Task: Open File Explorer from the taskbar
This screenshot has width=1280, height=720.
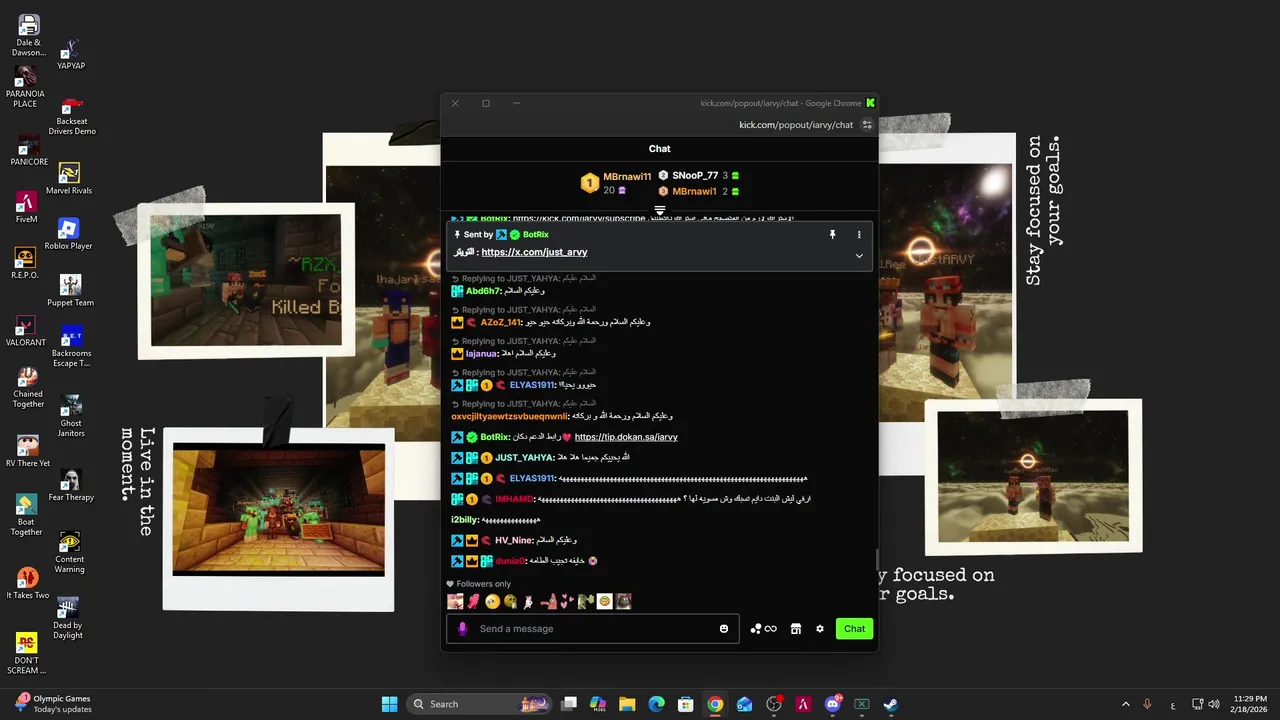Action: click(x=627, y=704)
